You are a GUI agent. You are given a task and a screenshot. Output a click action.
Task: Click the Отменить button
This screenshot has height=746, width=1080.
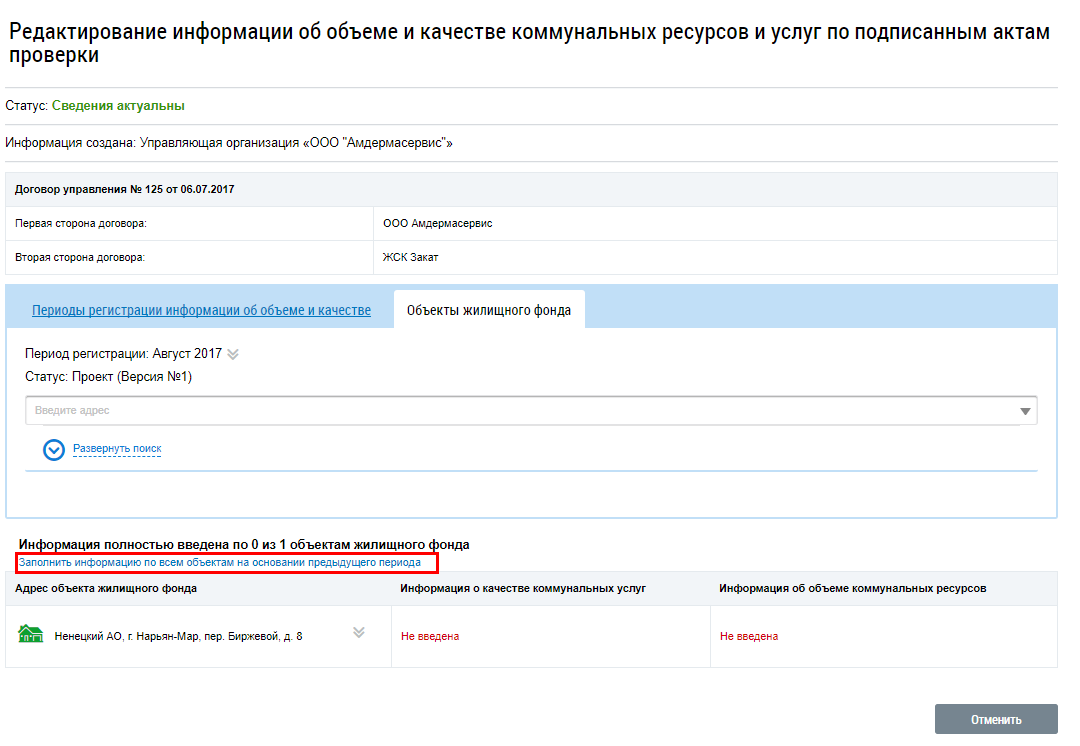coord(996,720)
